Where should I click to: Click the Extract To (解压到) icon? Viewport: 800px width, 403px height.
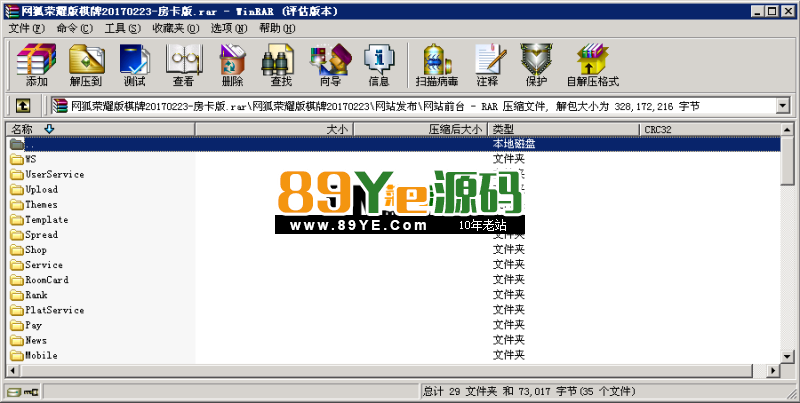(x=86, y=65)
